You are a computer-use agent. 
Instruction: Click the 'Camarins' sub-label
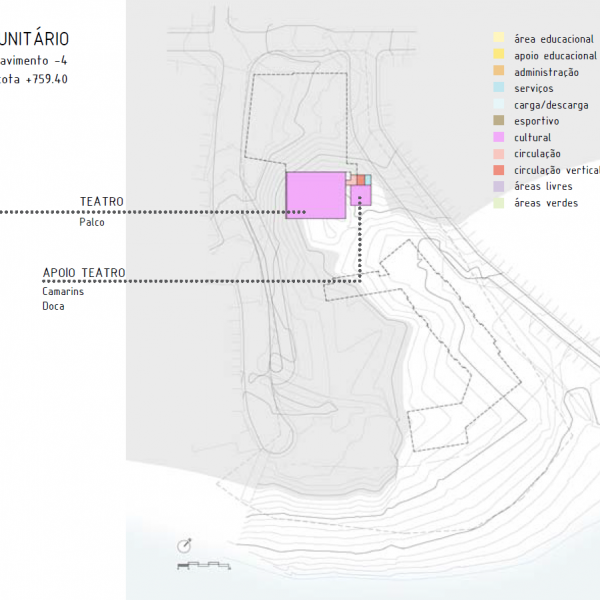(63, 291)
